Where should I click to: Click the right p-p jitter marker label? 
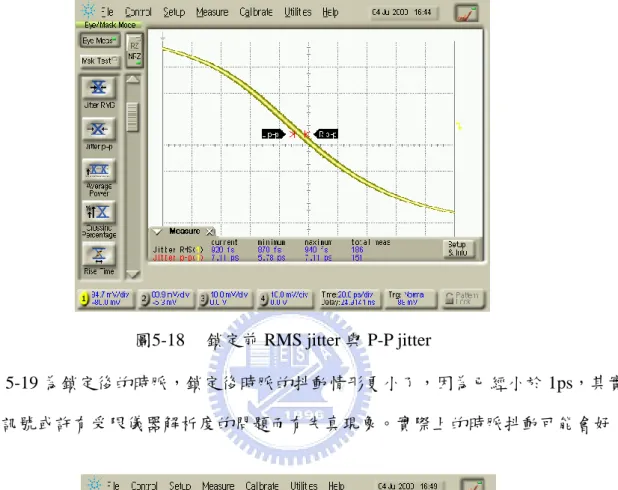pos(326,134)
